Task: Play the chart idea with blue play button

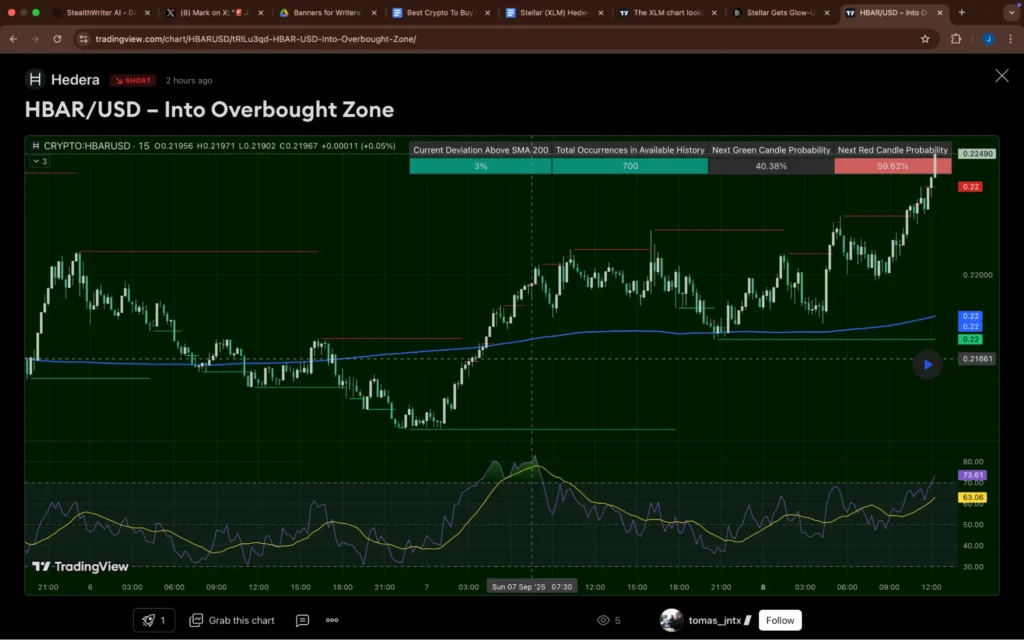Action: click(x=927, y=364)
